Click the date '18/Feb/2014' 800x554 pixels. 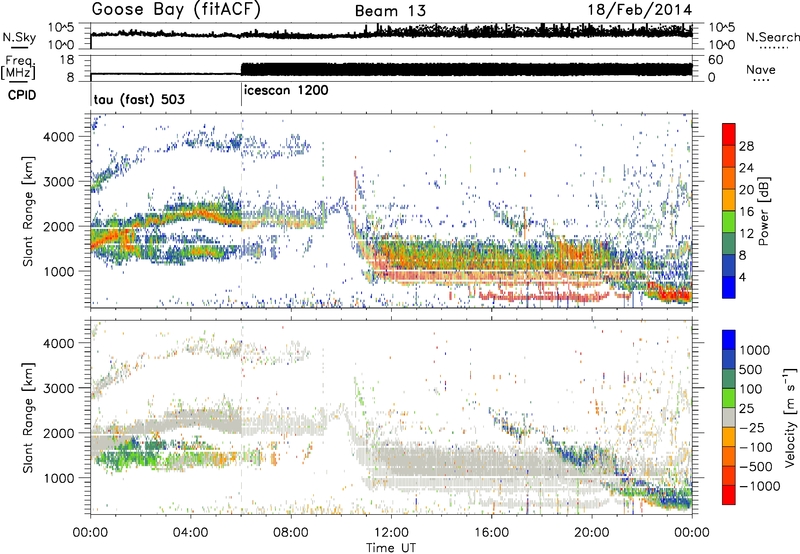pyautogui.click(x=640, y=10)
